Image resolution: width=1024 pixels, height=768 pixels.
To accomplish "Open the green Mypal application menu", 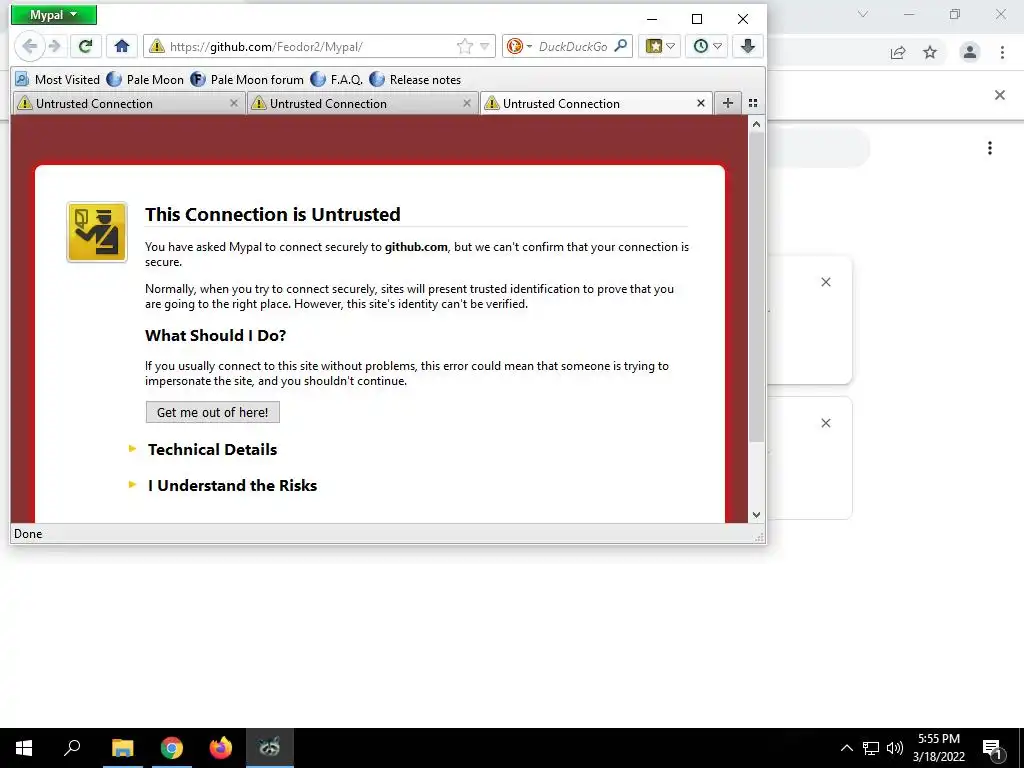I will [54, 14].
